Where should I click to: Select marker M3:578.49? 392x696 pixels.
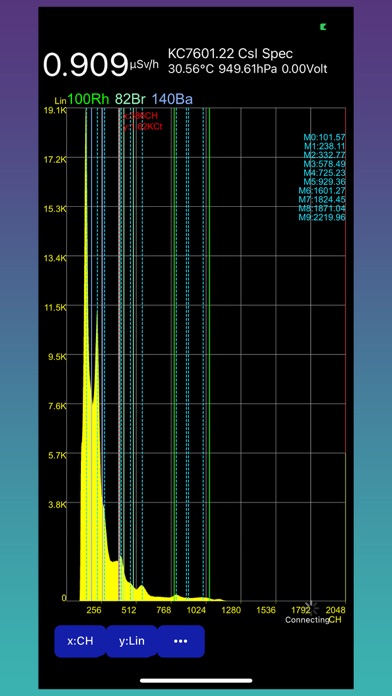point(325,164)
